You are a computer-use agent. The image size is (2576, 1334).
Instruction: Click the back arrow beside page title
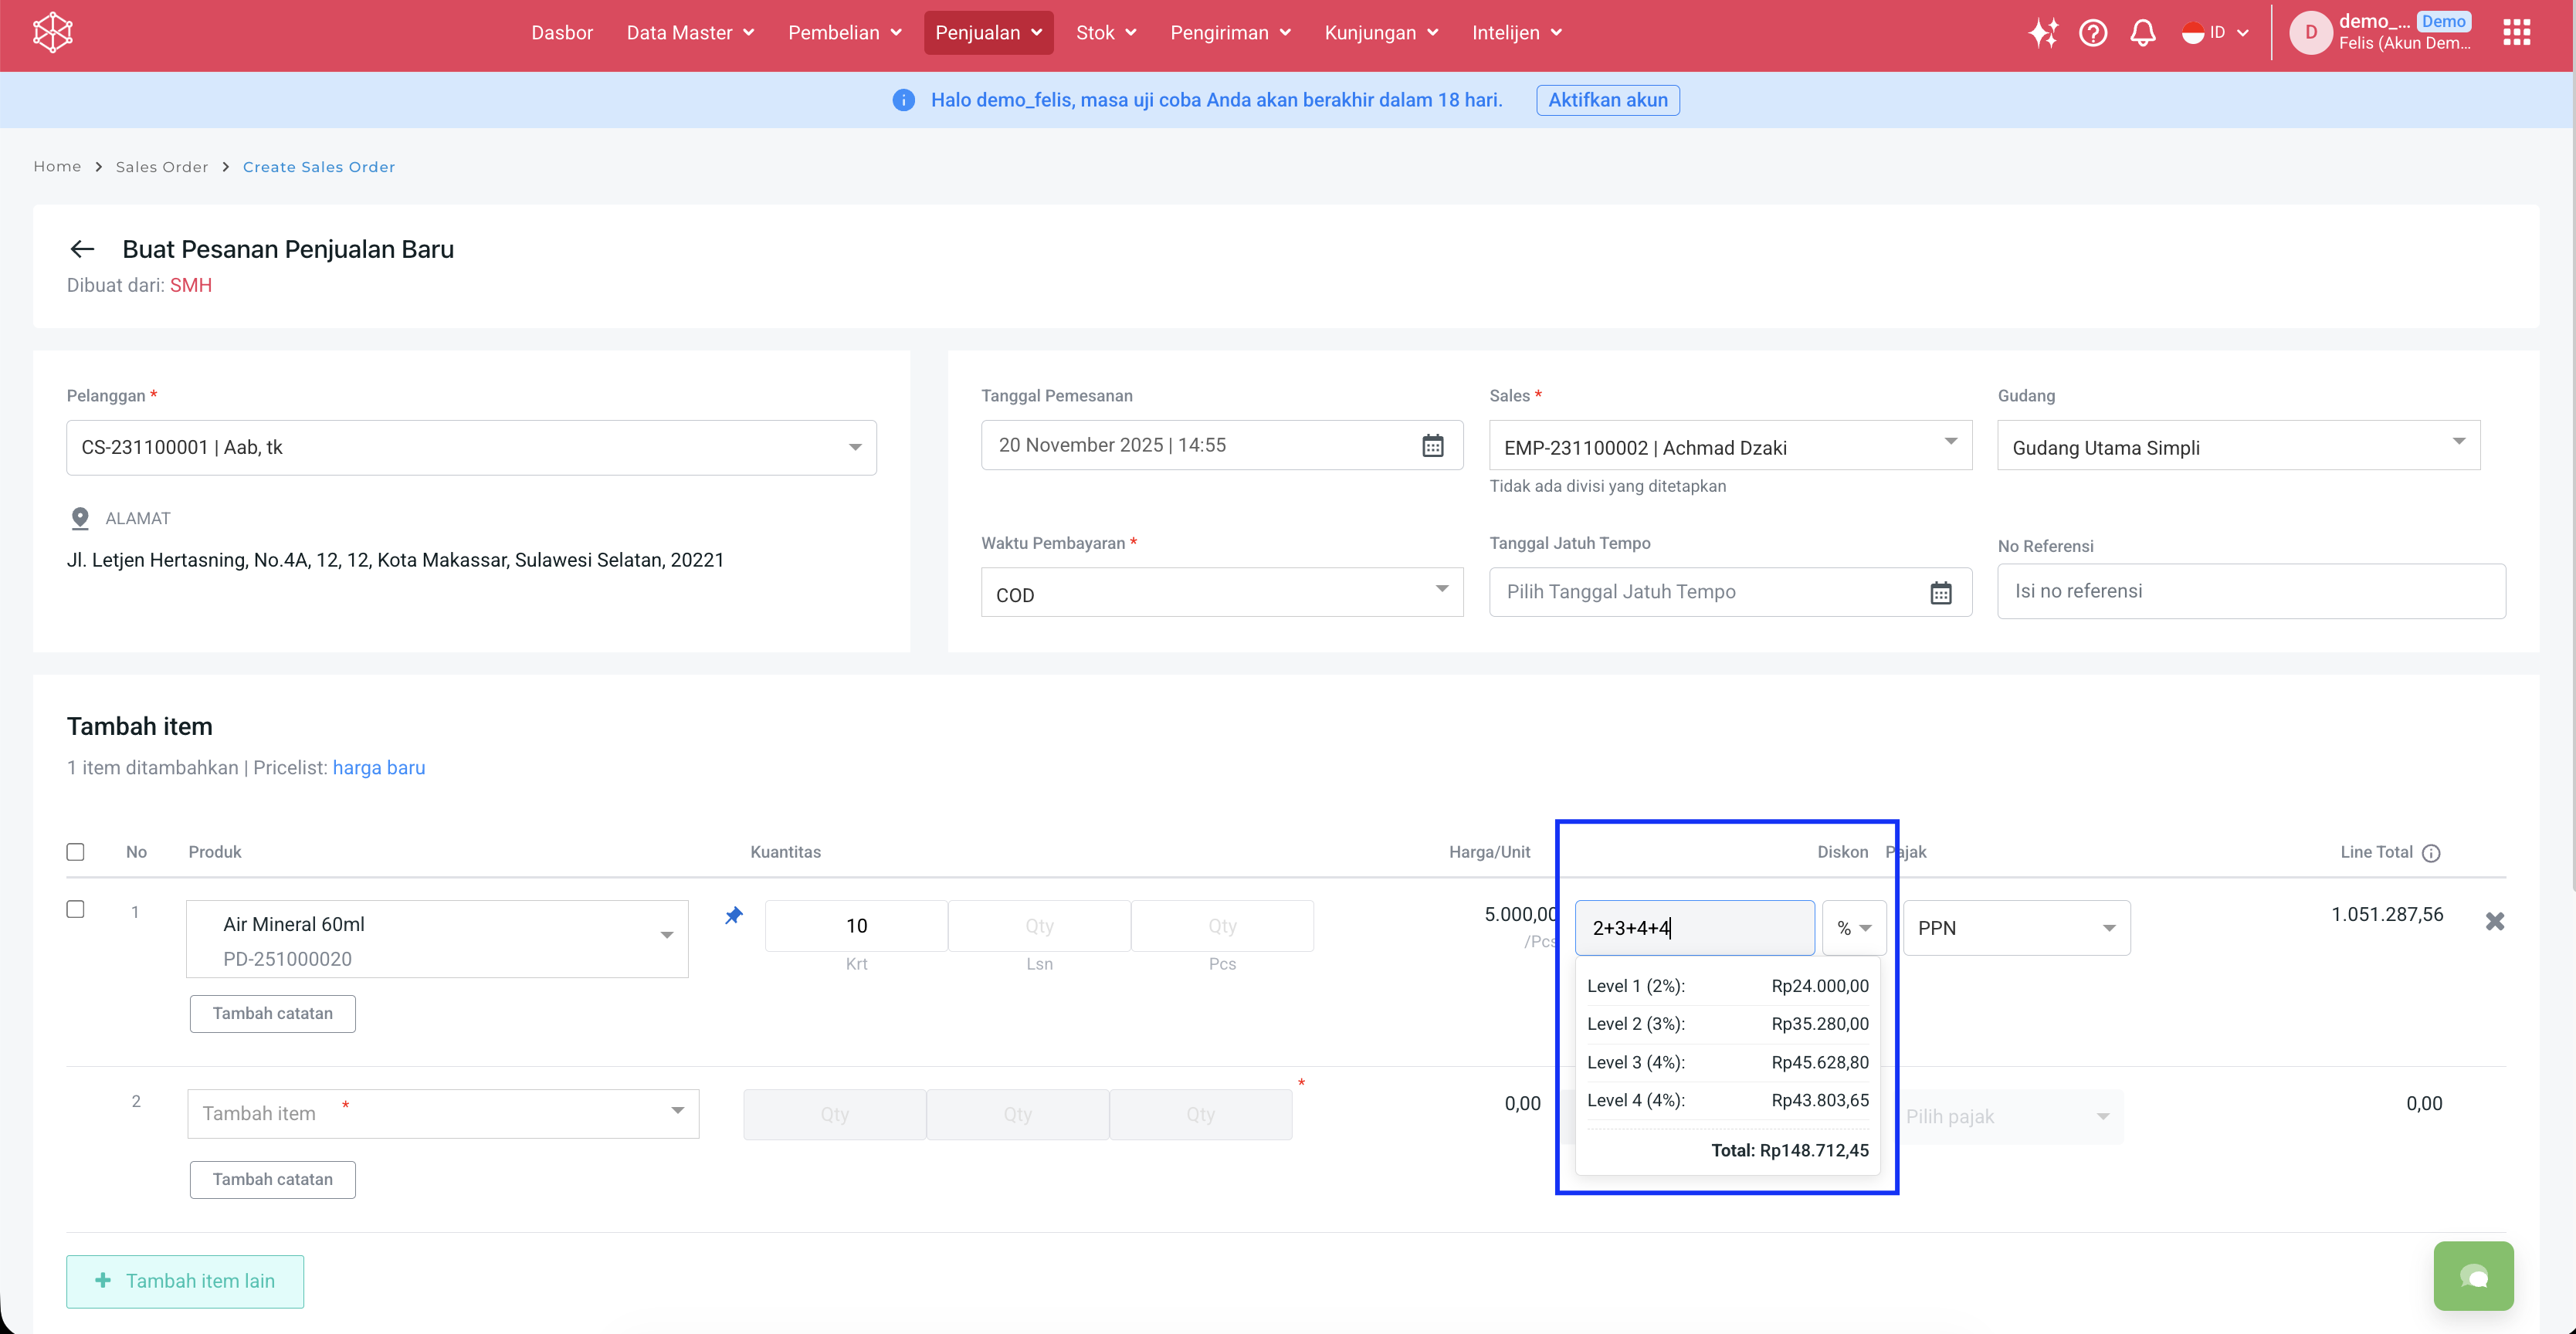coord(82,249)
